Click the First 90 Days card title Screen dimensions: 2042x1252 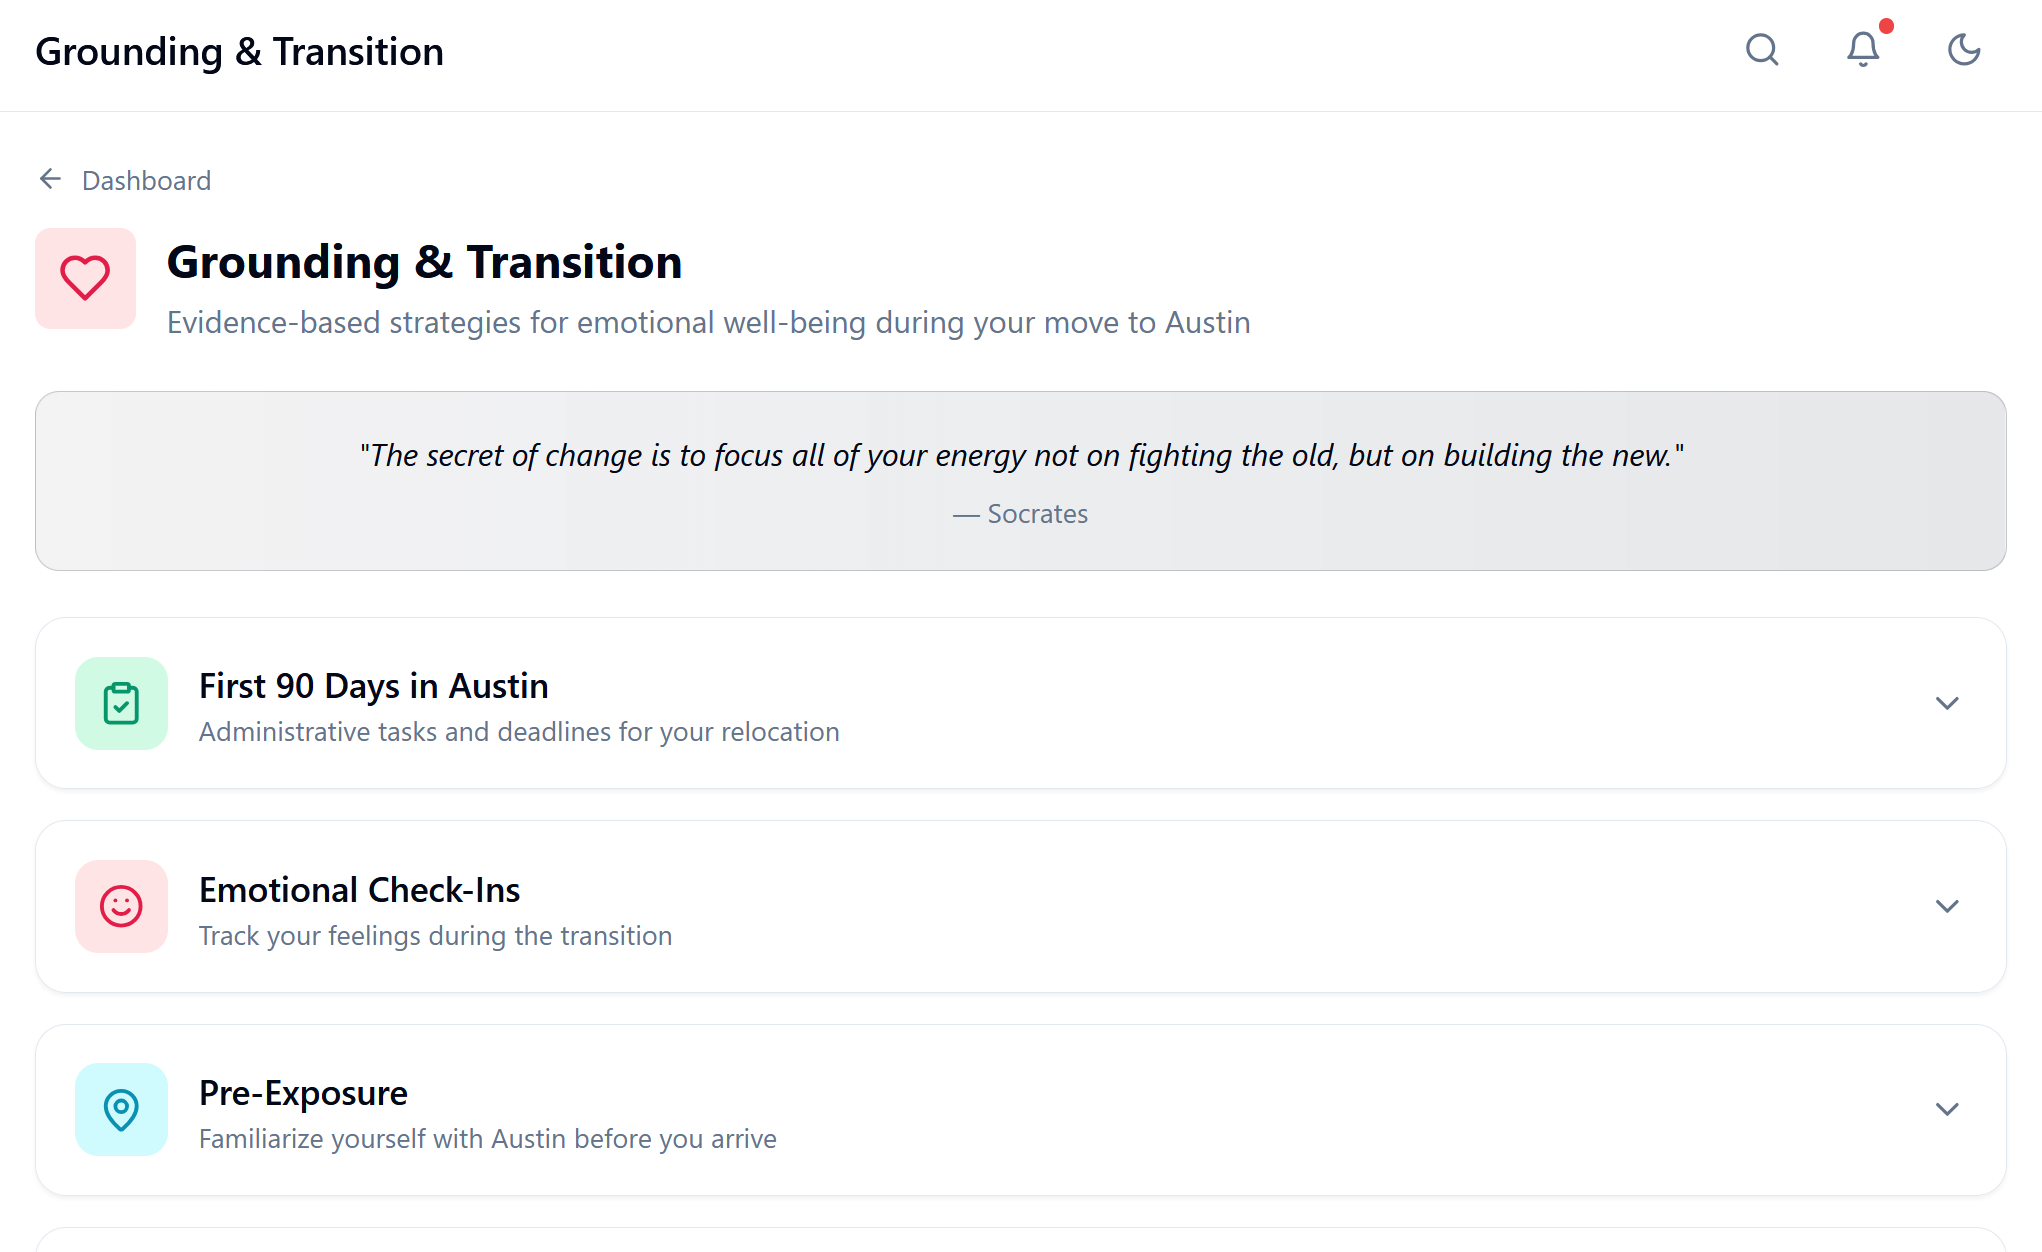[x=373, y=686]
